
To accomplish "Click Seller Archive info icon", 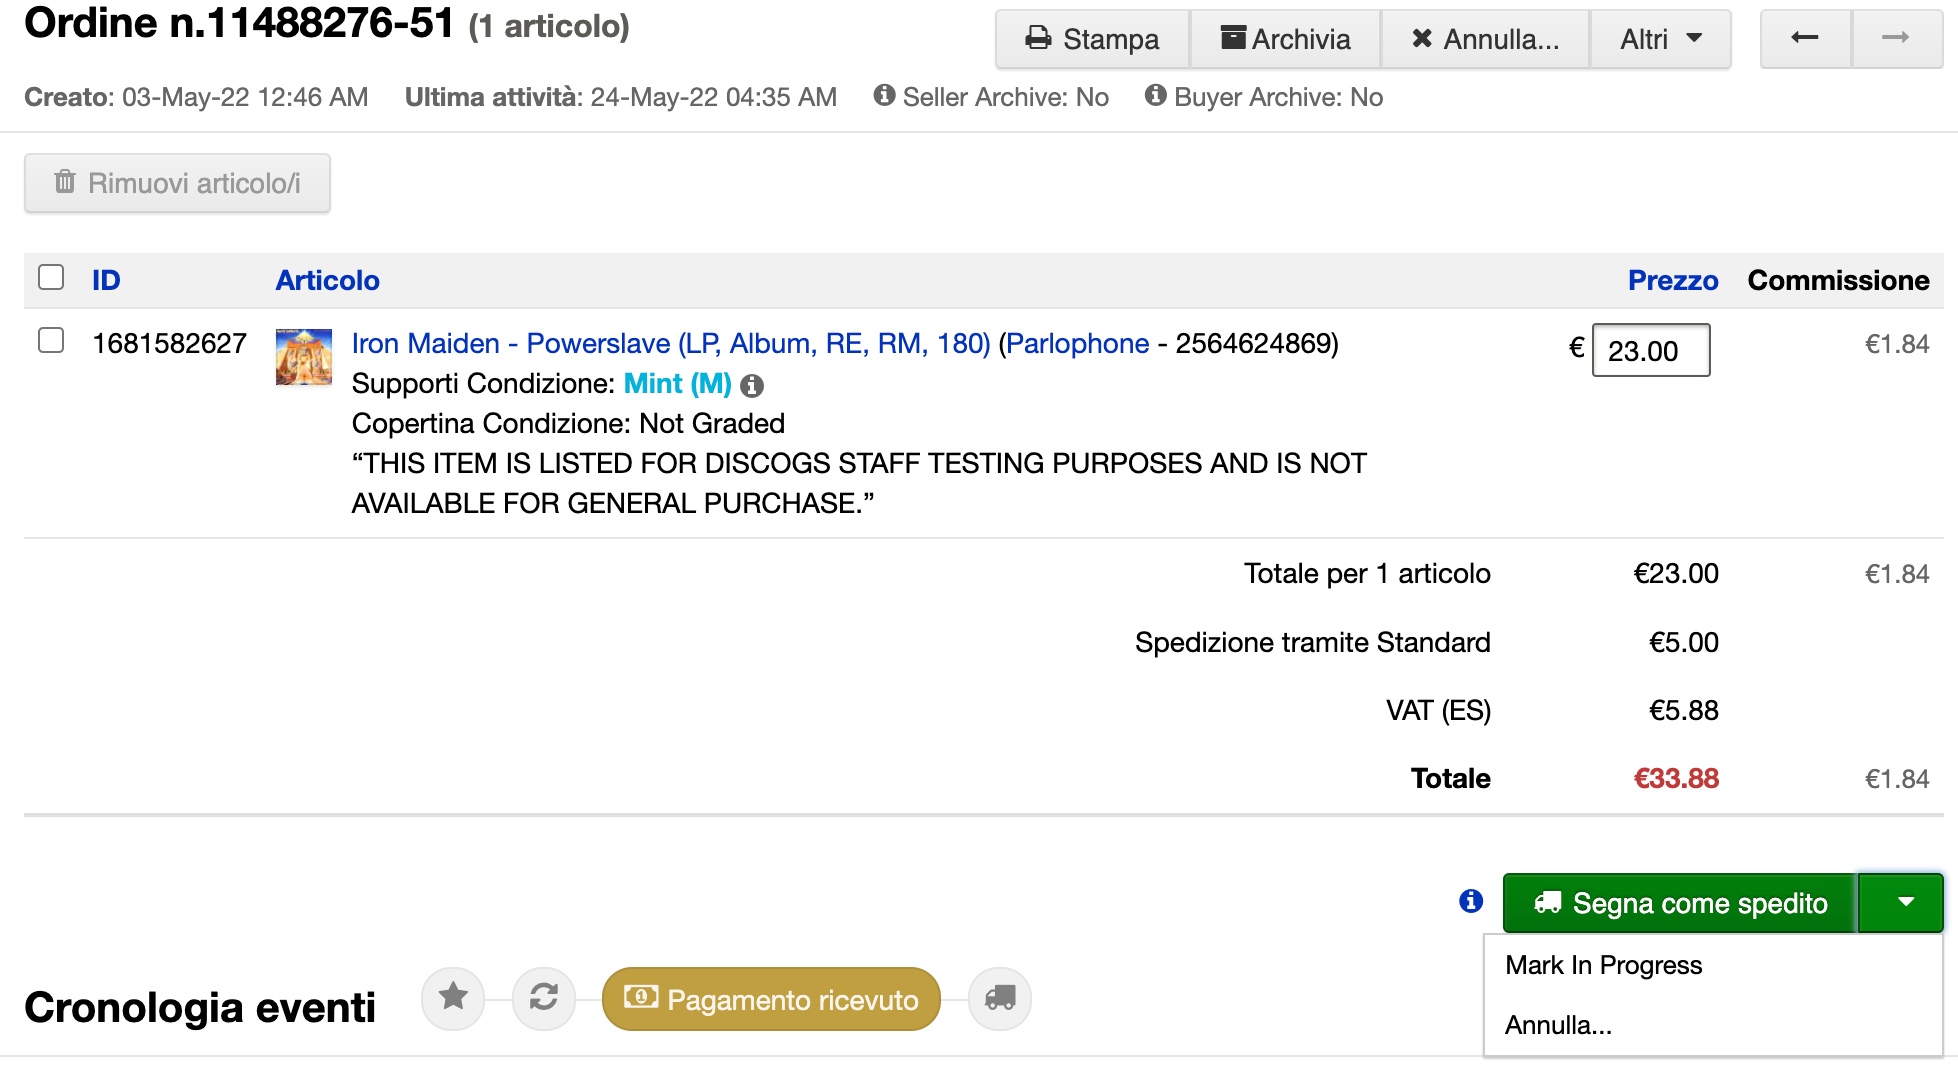I will (x=884, y=95).
